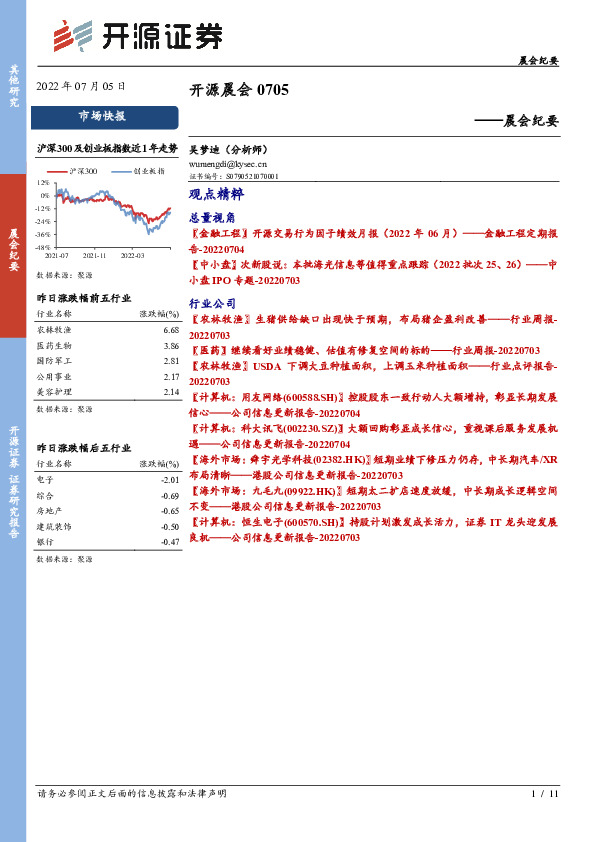Select the 电子 -2.01 table row
The width and height of the screenshot is (595, 842).
click(108, 480)
